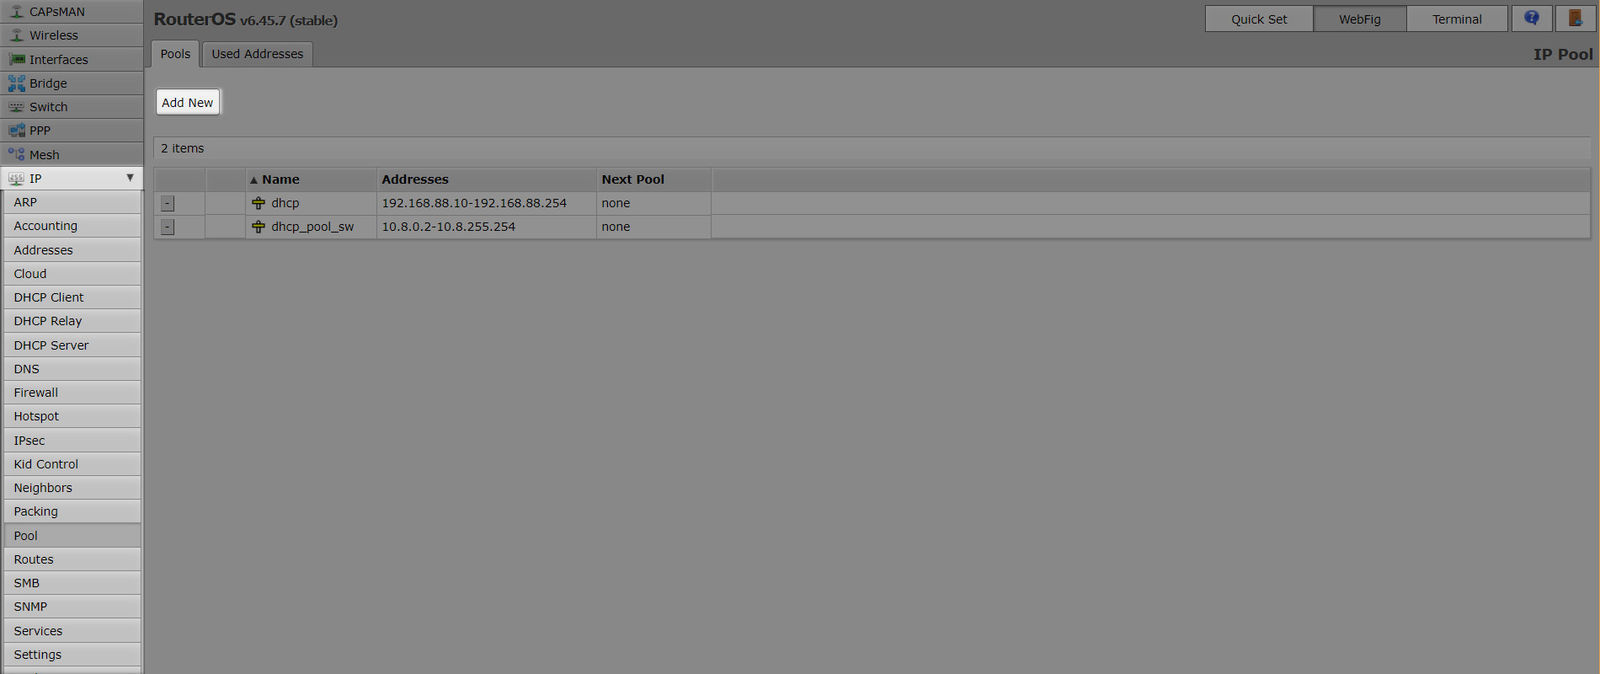Screen dimensions: 1600x674
Task: Open the Switch section icon
Action: 16,107
